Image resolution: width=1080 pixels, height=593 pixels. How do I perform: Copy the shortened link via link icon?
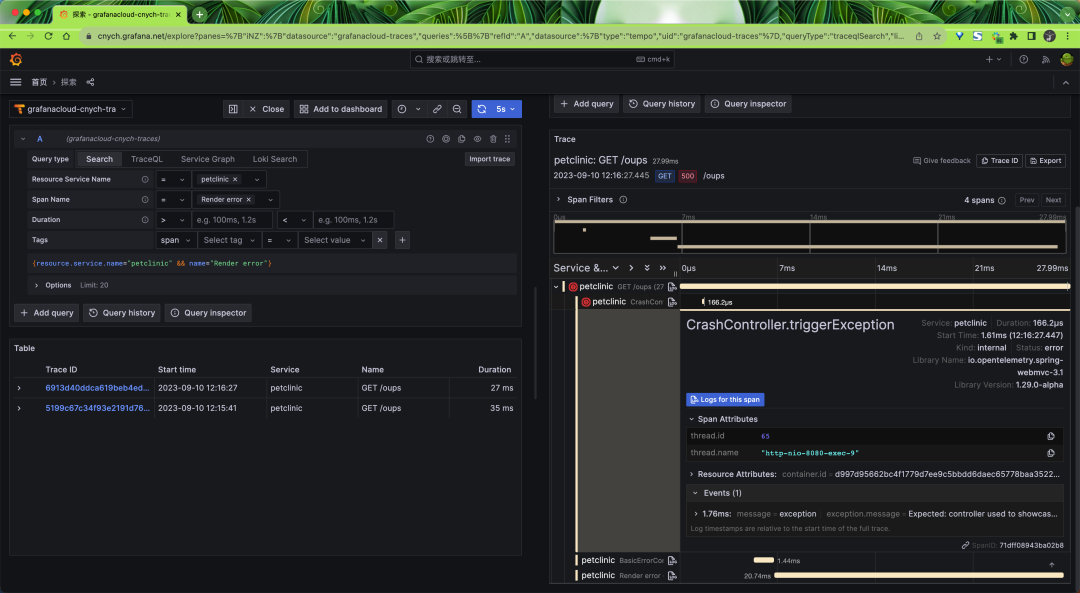(437, 109)
